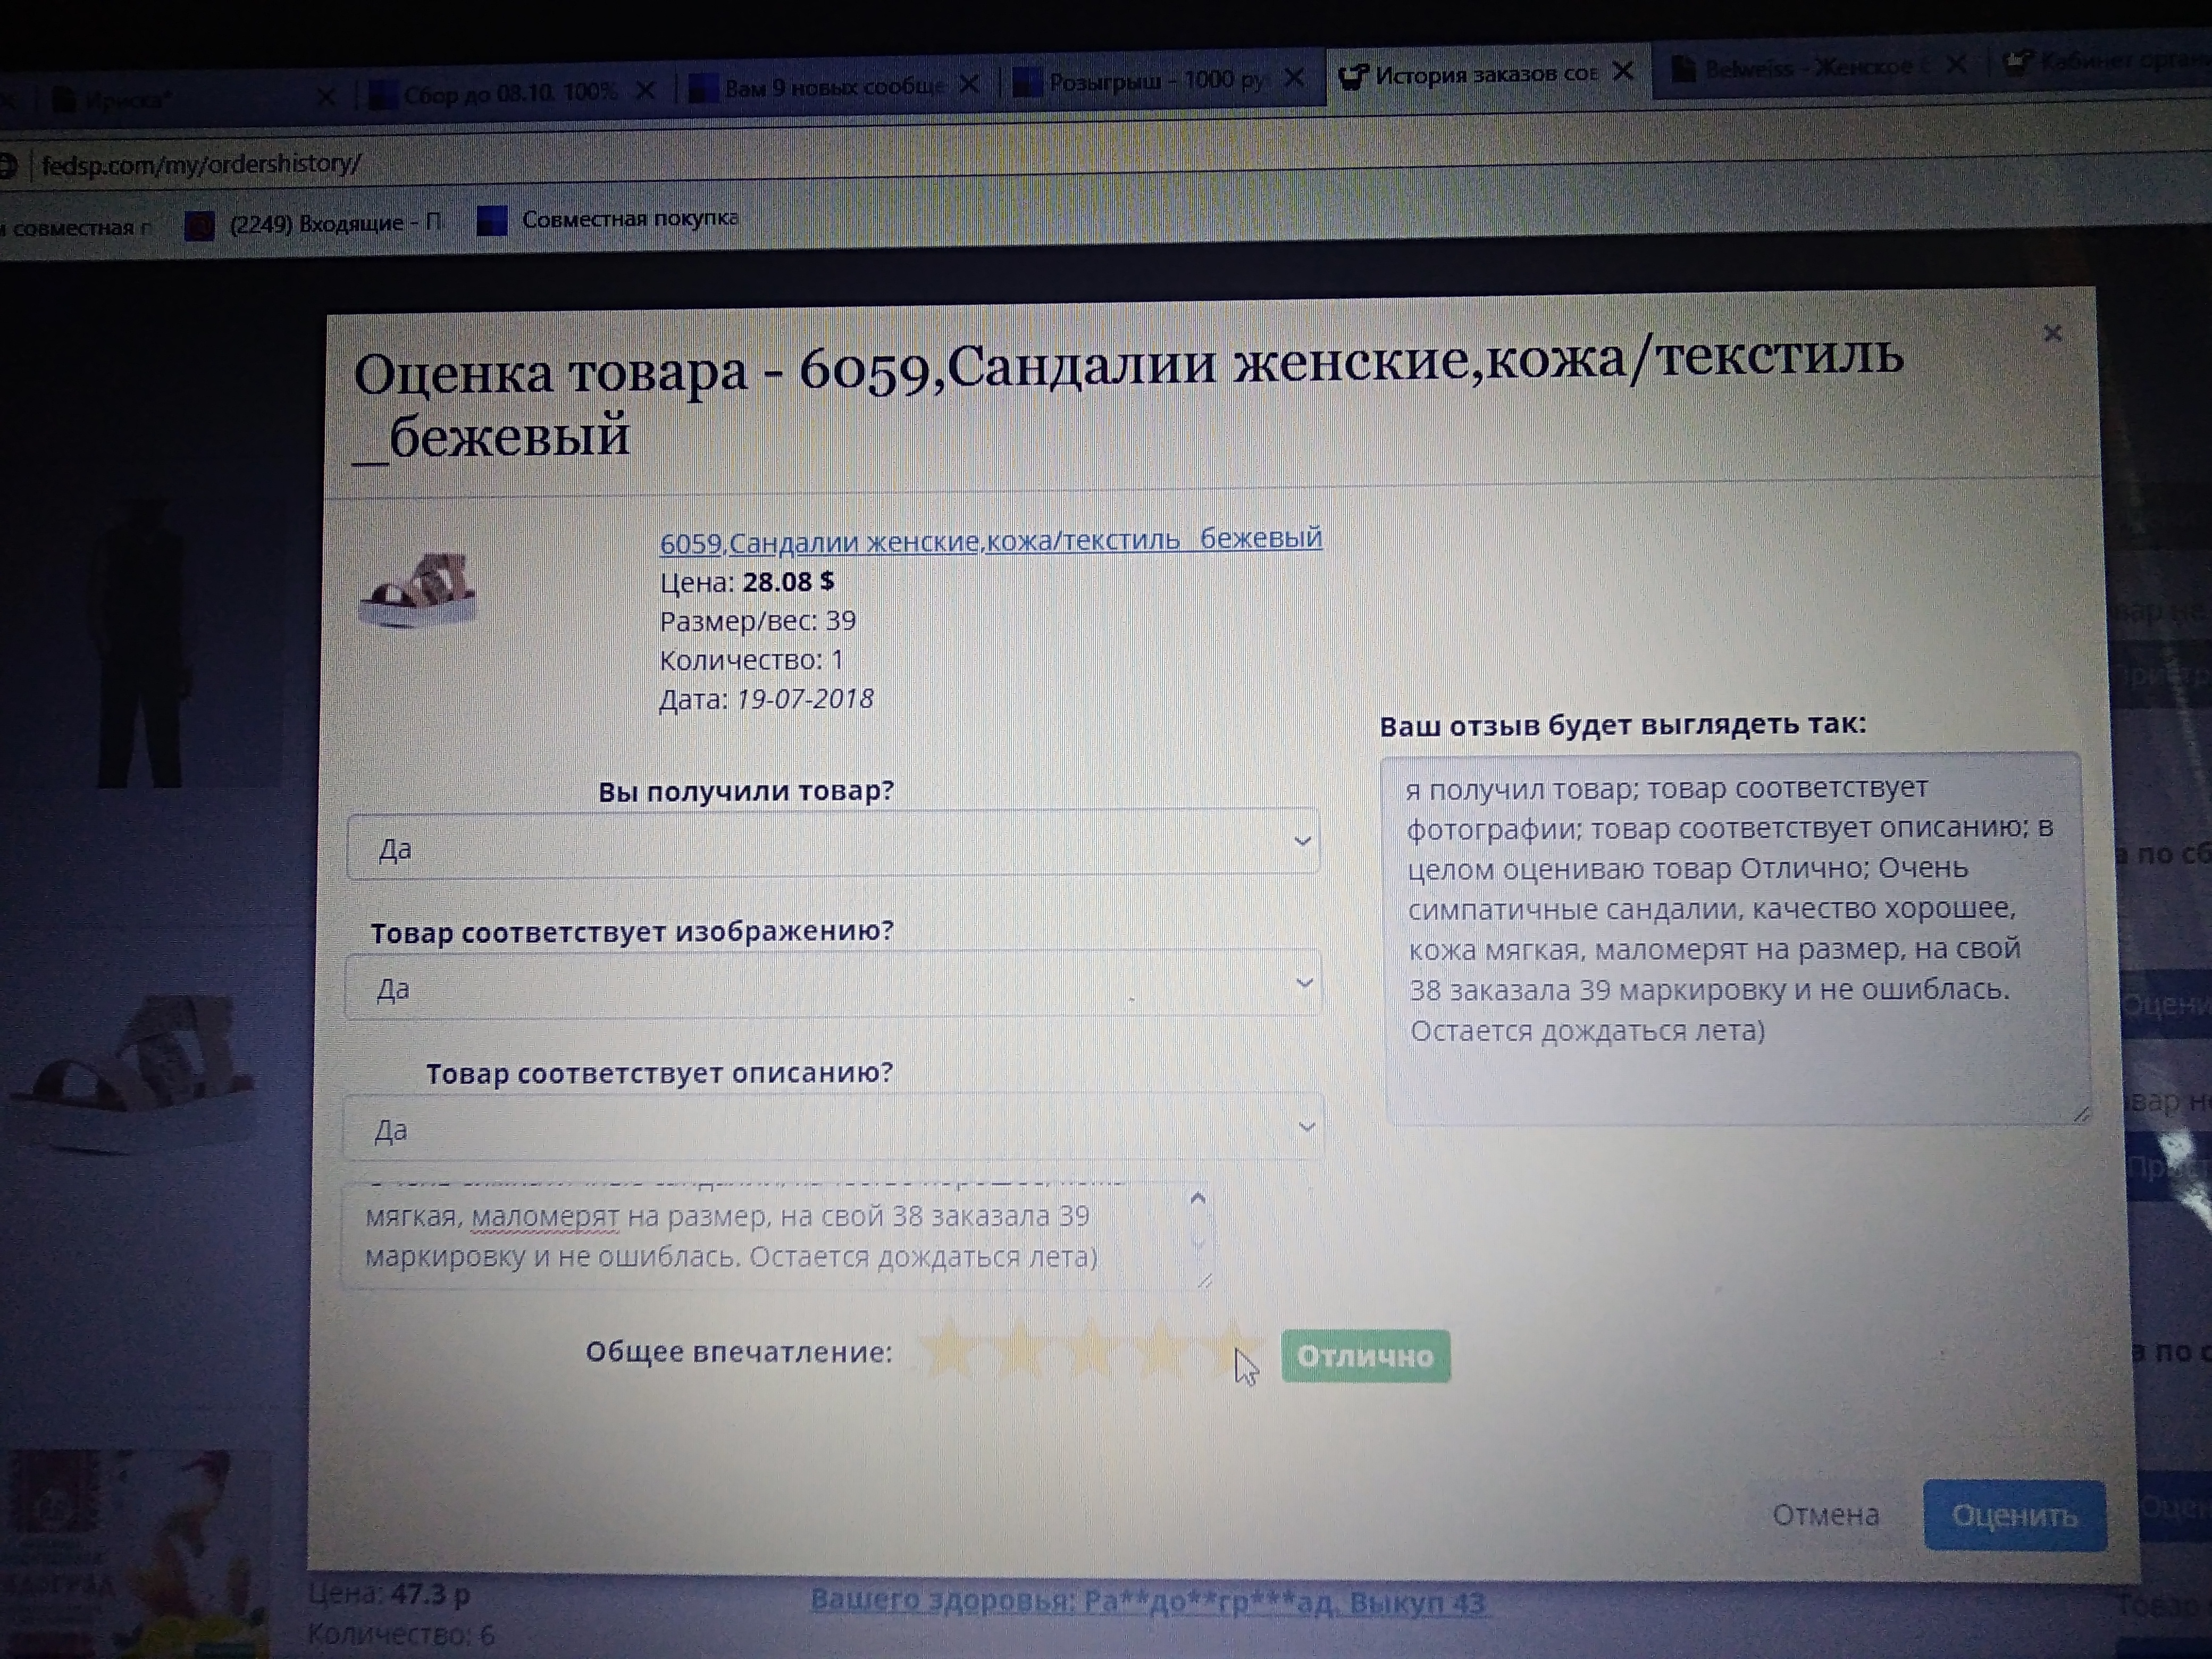Click the address bar URL
Screen dimensions: 2212x1659
pyautogui.click(x=200, y=164)
